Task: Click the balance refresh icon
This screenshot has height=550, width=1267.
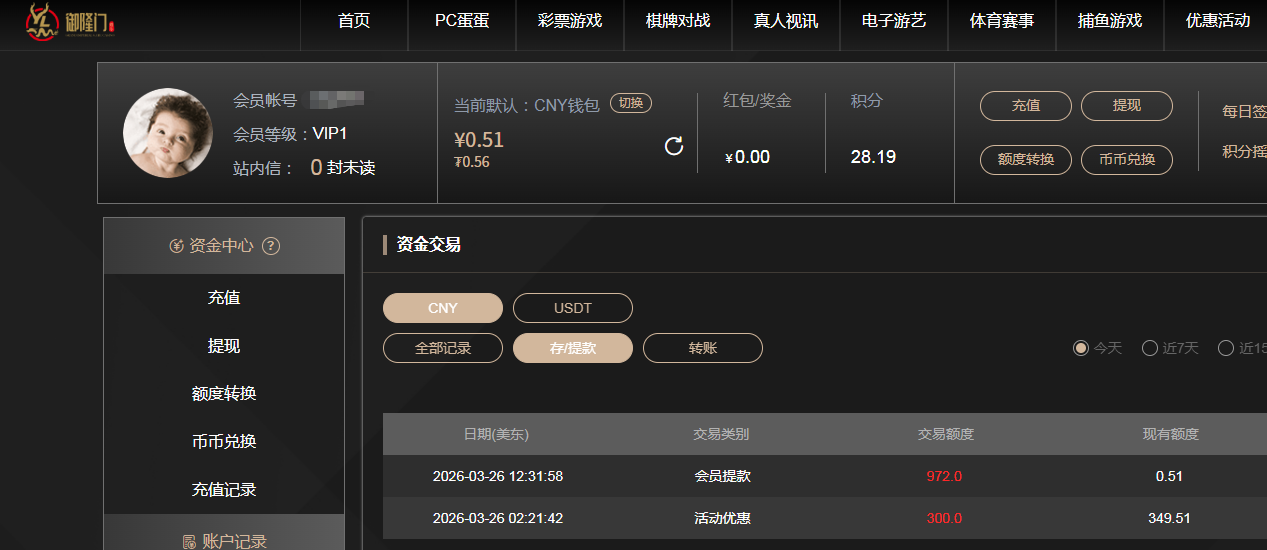Action: click(x=674, y=147)
